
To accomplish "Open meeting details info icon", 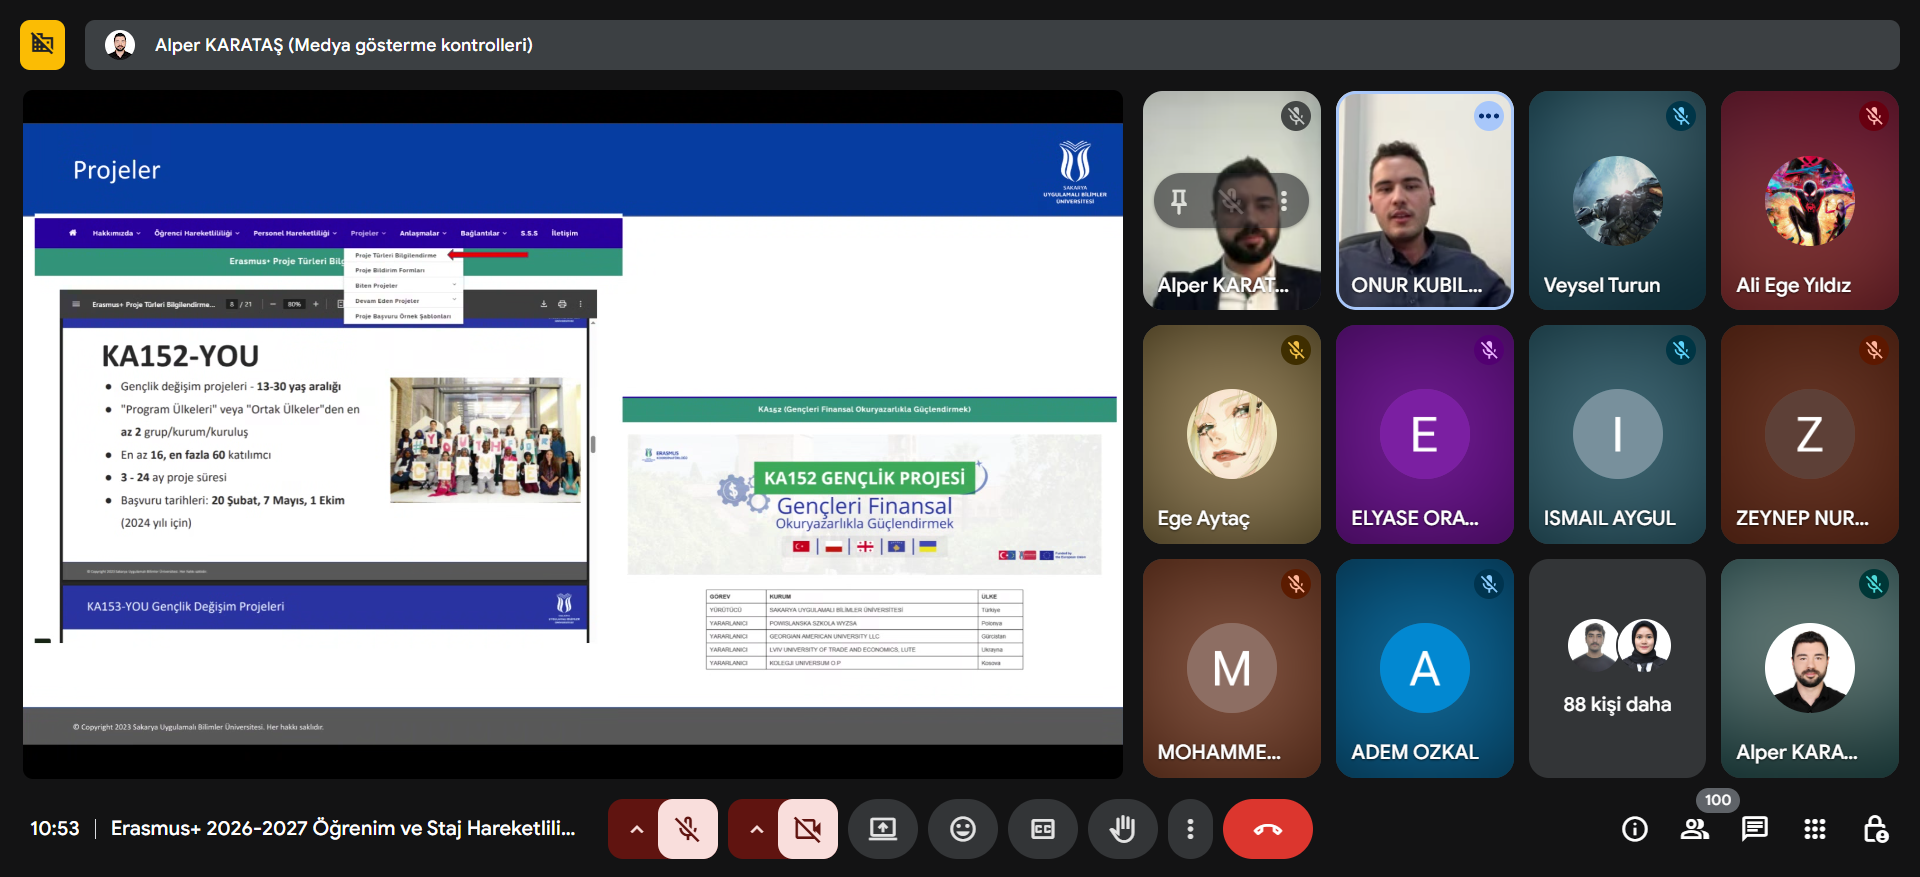I will 1634,829.
